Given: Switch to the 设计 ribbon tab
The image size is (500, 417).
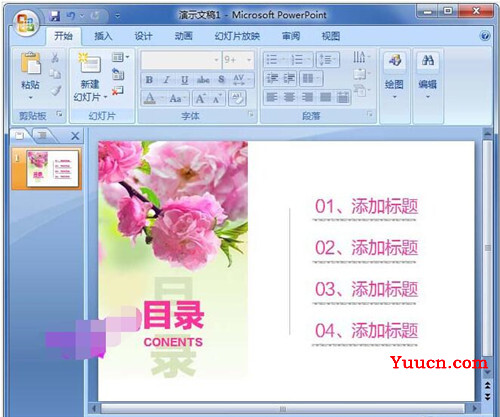Looking at the screenshot, I should [143, 36].
